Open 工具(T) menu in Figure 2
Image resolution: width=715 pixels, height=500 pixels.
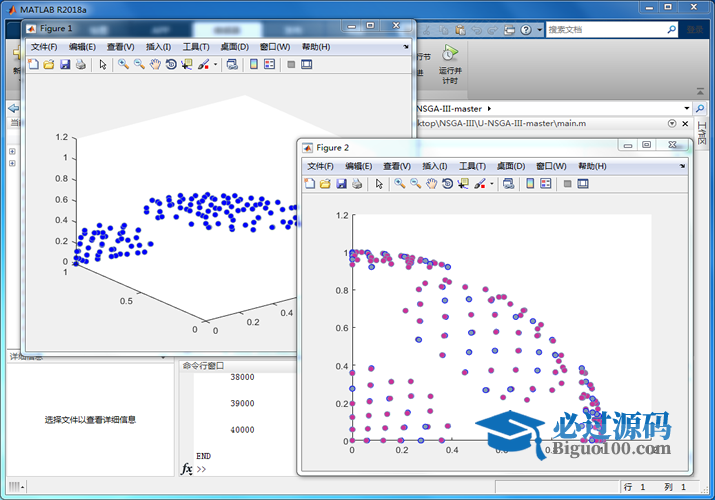(x=472, y=166)
